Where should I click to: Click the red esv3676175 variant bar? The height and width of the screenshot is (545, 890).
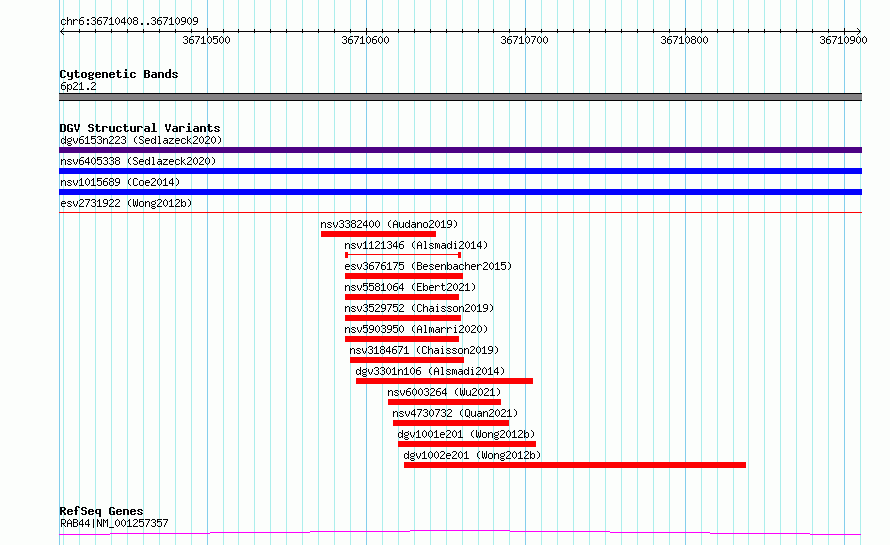[x=404, y=276]
